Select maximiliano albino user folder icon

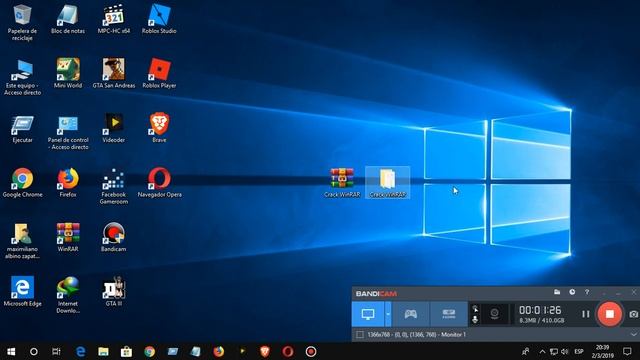click(22, 241)
